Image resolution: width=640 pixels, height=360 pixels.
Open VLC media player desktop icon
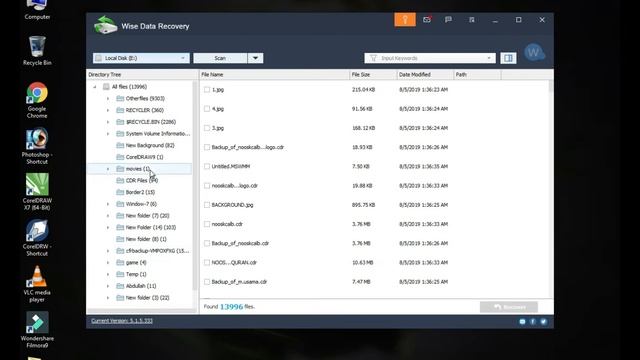[x=37, y=284]
